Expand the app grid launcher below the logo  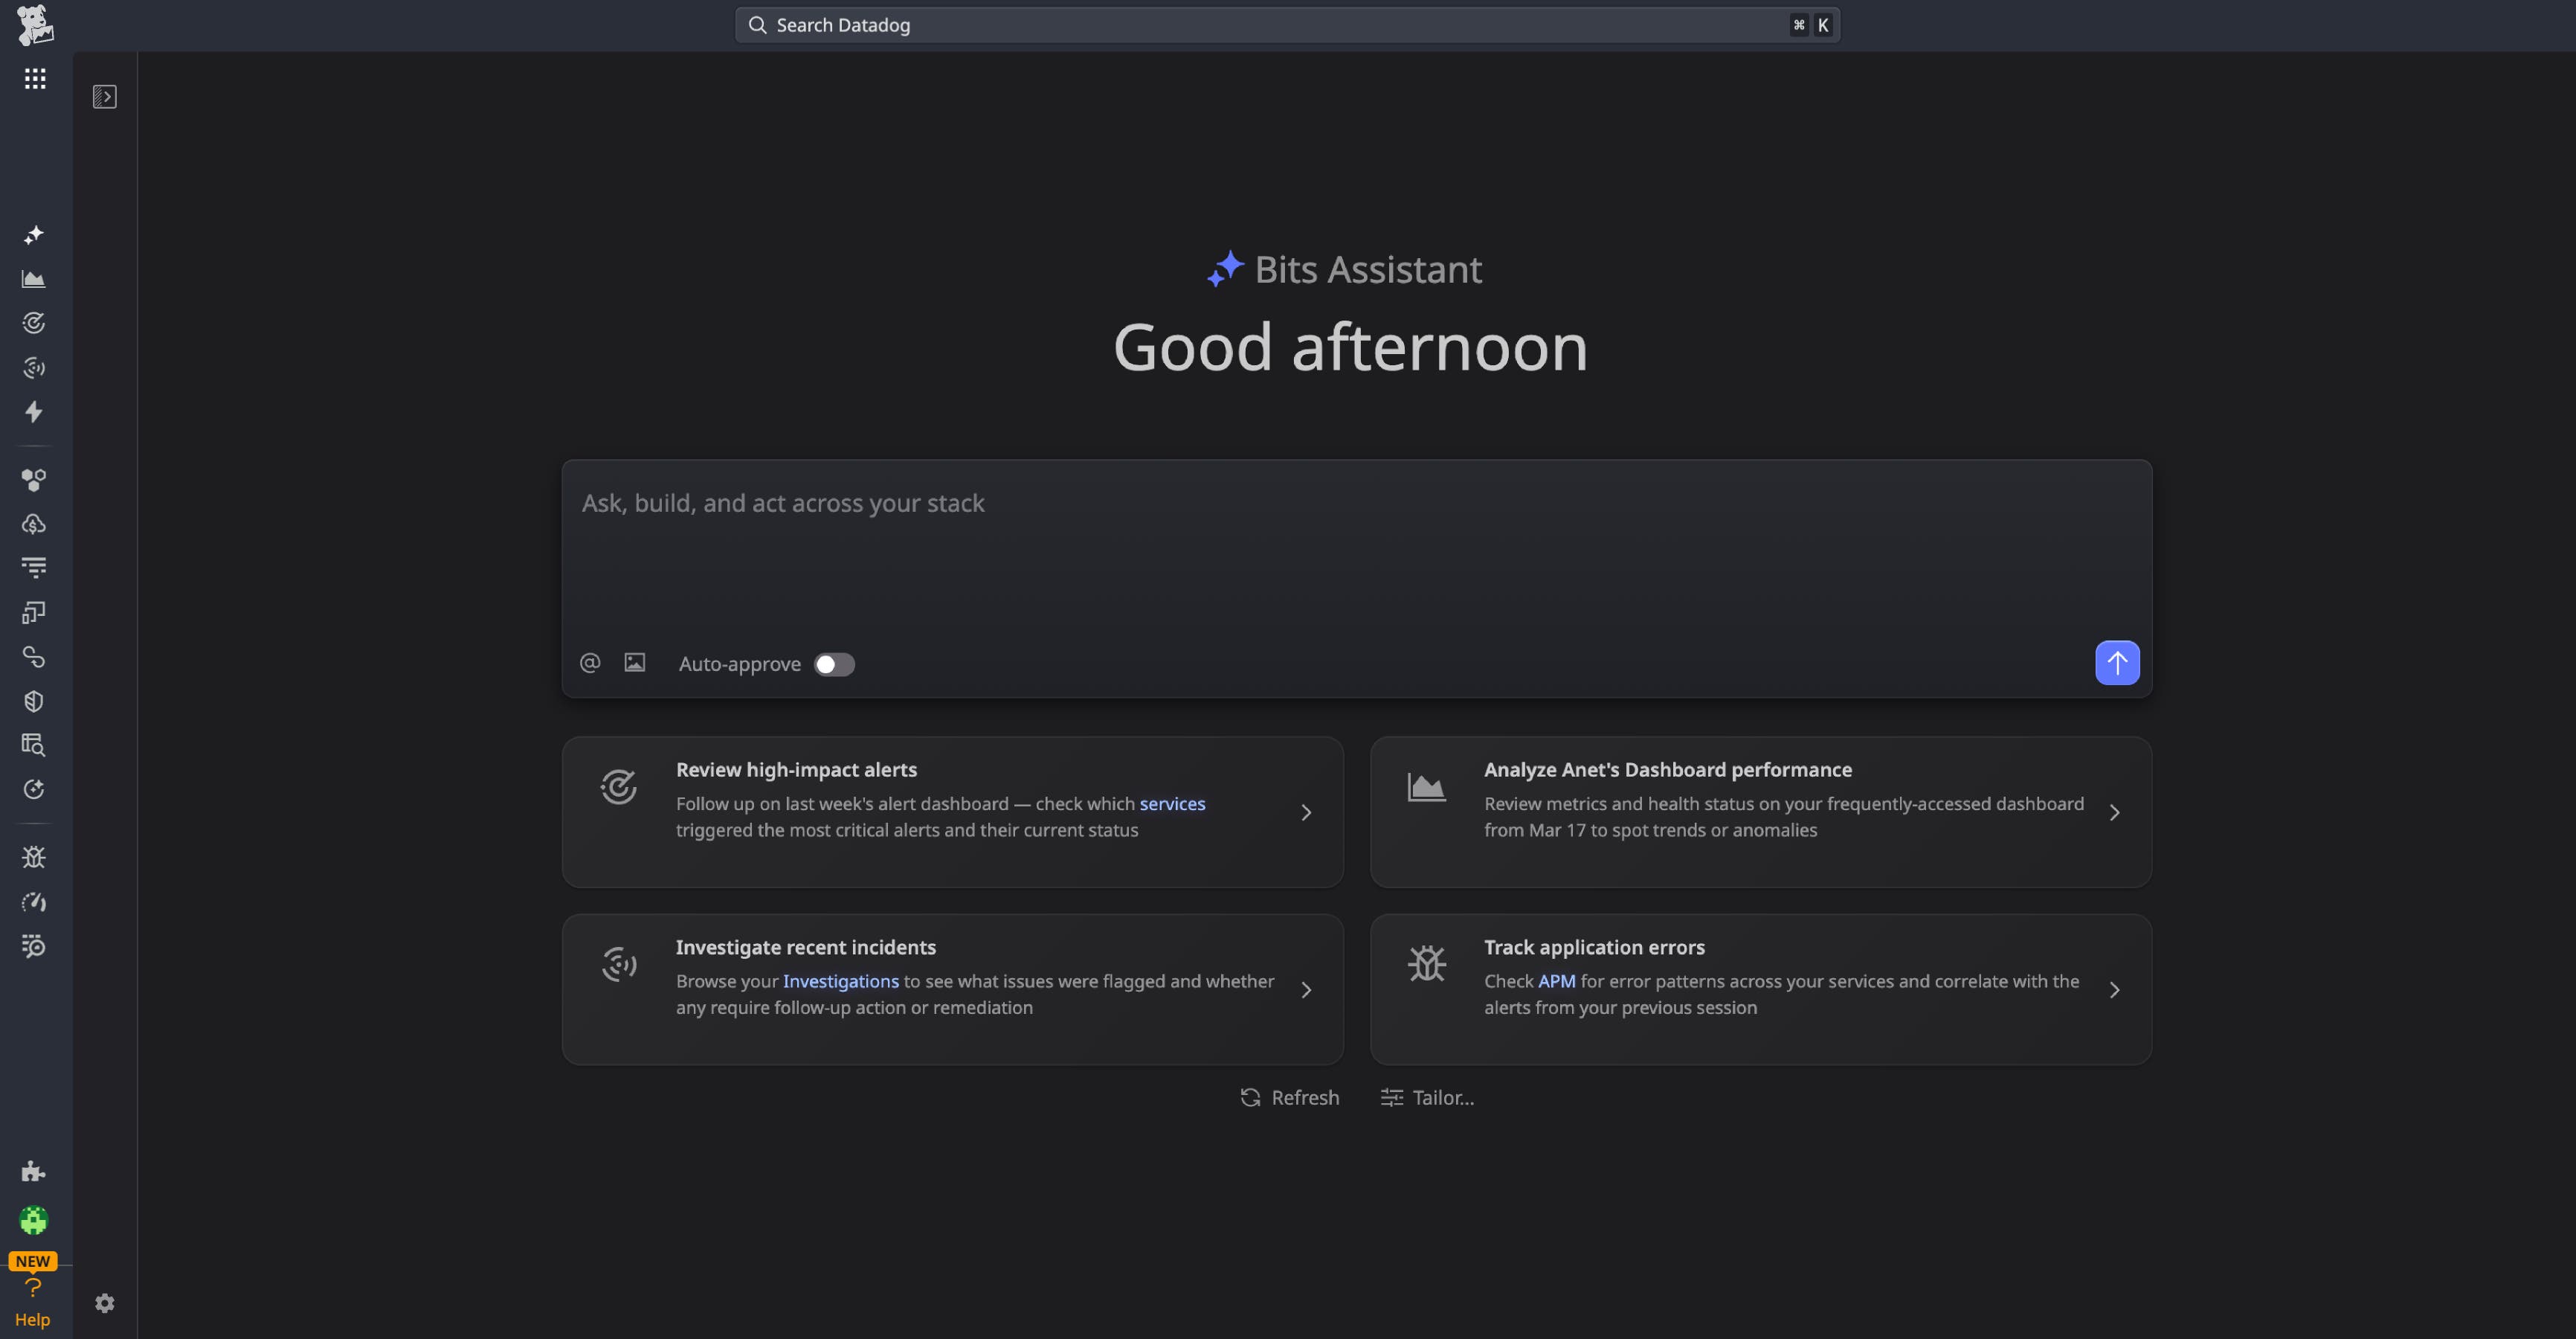click(35, 78)
